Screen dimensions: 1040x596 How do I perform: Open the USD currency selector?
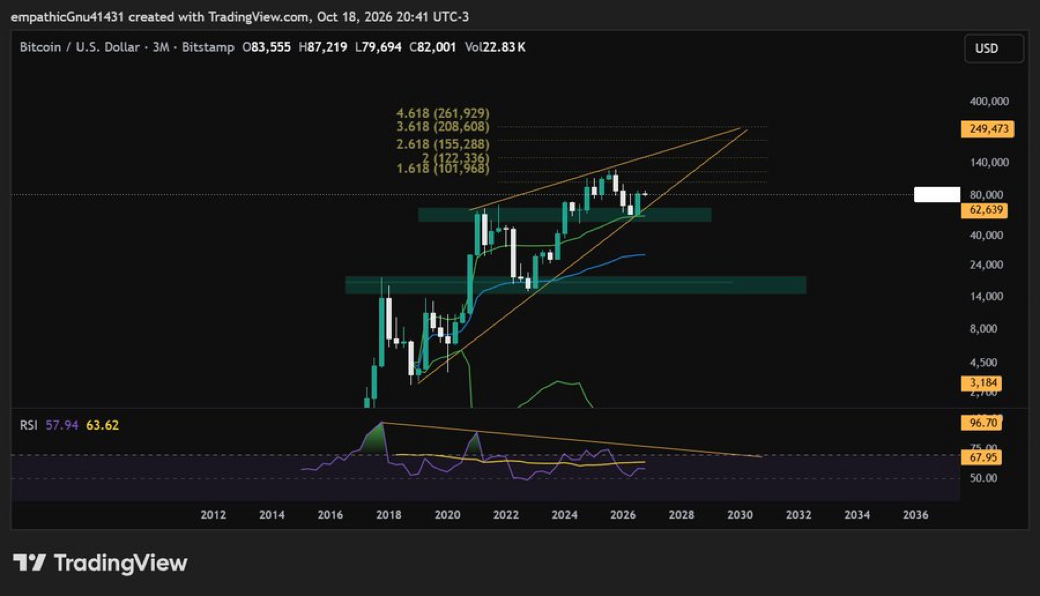click(993, 48)
